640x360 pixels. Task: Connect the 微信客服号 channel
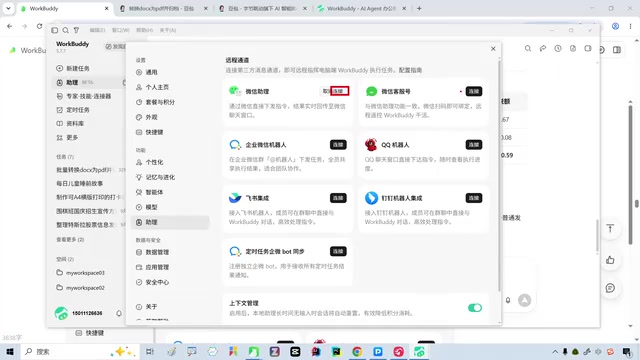[x=473, y=91]
